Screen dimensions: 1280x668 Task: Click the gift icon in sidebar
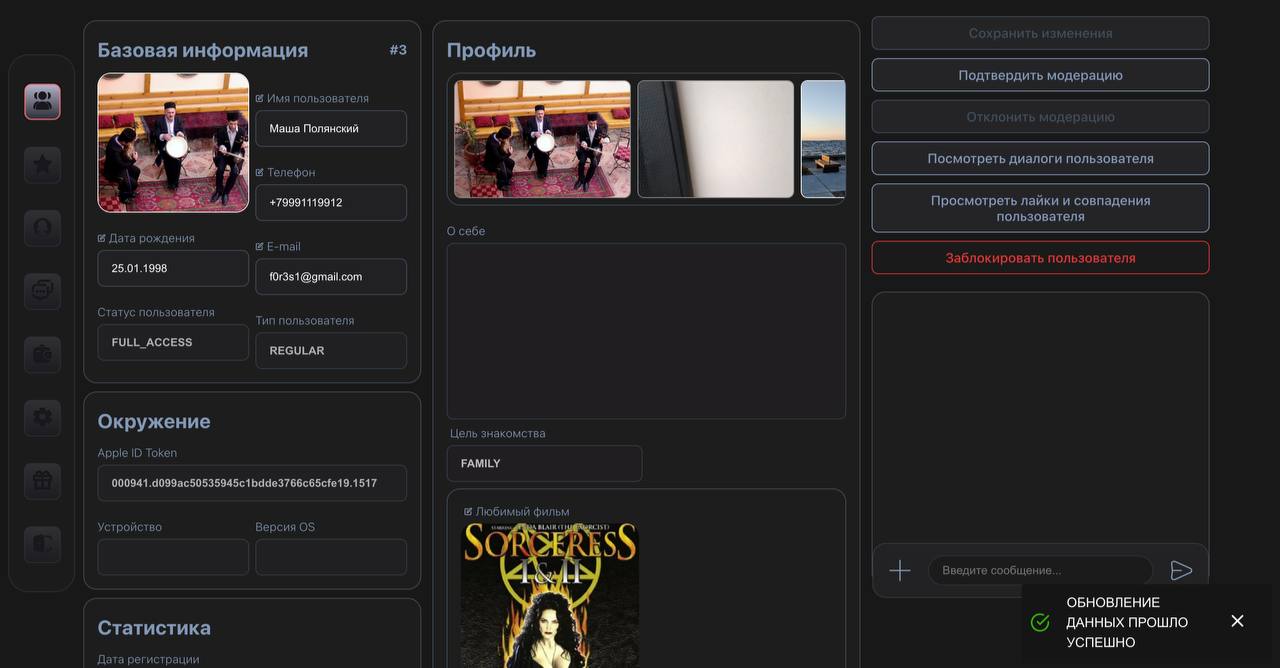[x=42, y=481]
